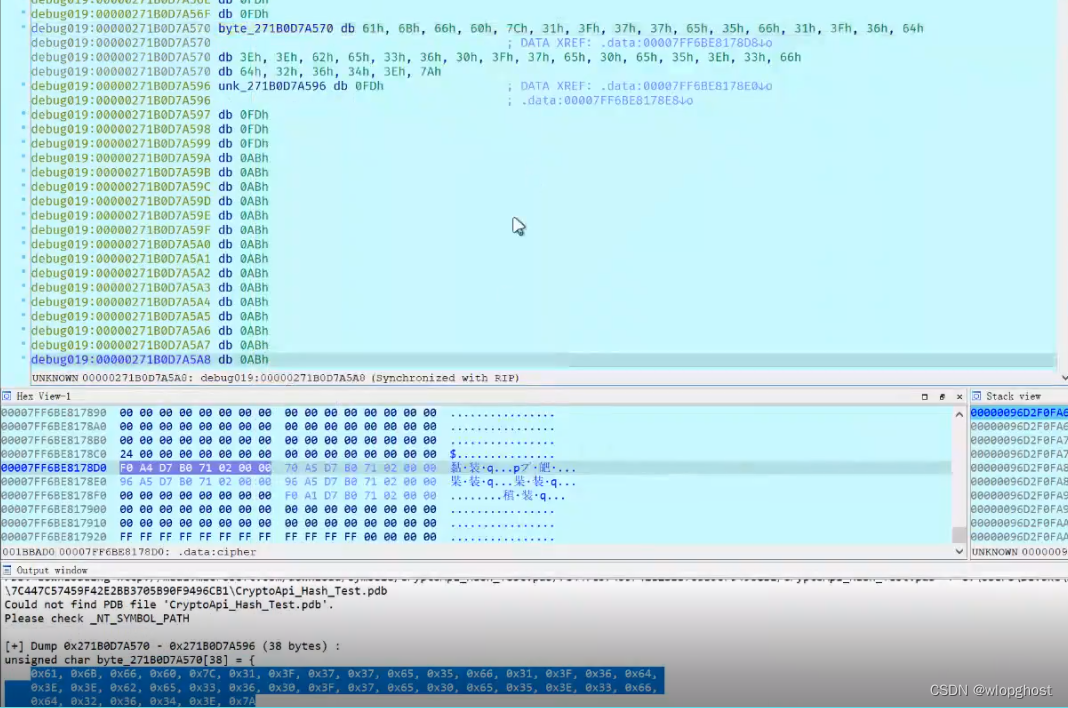Viewport: 1068px width, 708px height.
Task: Select line debug019:00000271B0D7A5A4
Action: (121, 302)
